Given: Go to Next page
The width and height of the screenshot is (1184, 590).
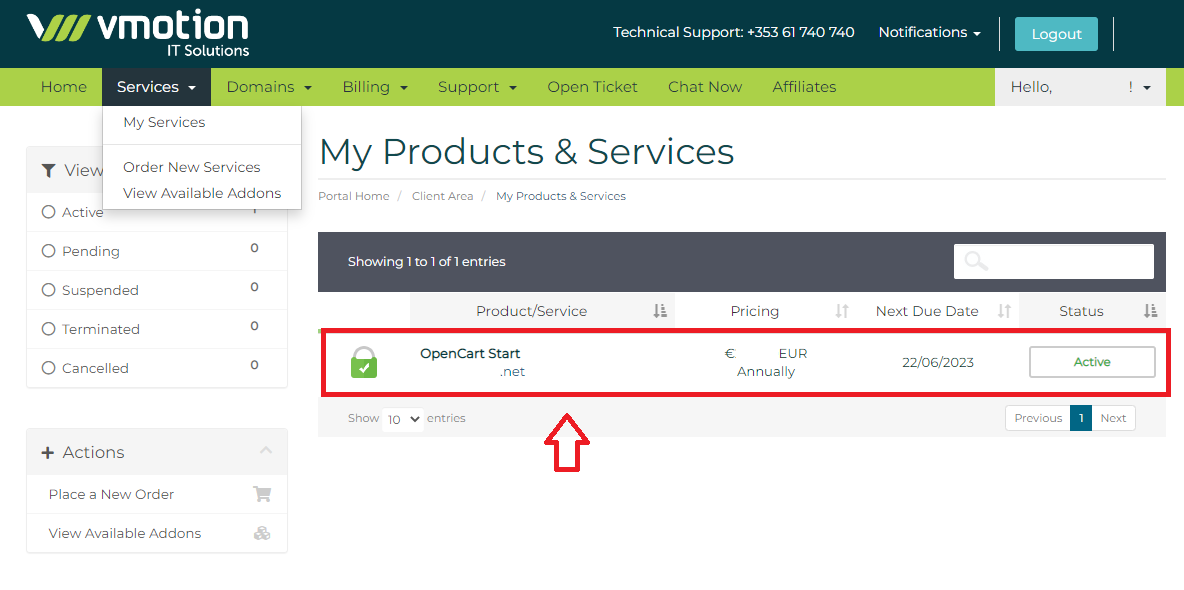Looking at the screenshot, I should pyautogui.click(x=1113, y=418).
